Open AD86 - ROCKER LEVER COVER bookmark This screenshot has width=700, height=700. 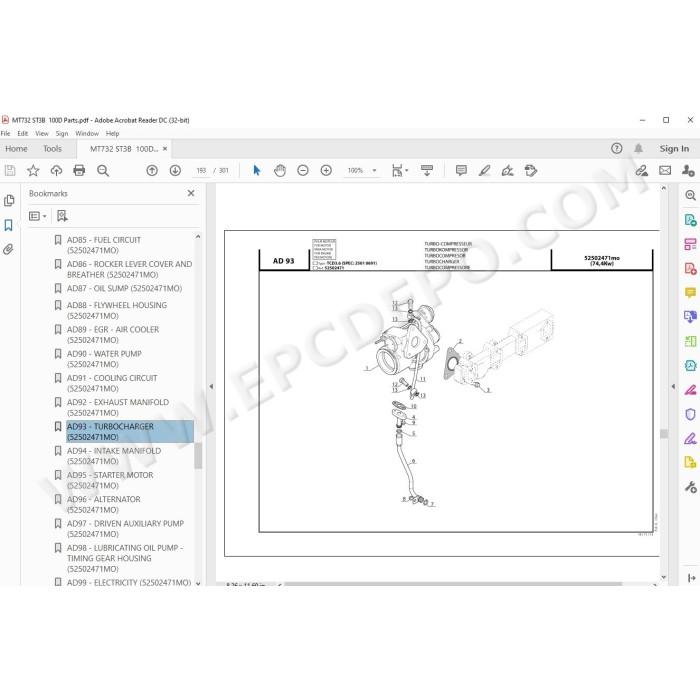click(x=129, y=269)
